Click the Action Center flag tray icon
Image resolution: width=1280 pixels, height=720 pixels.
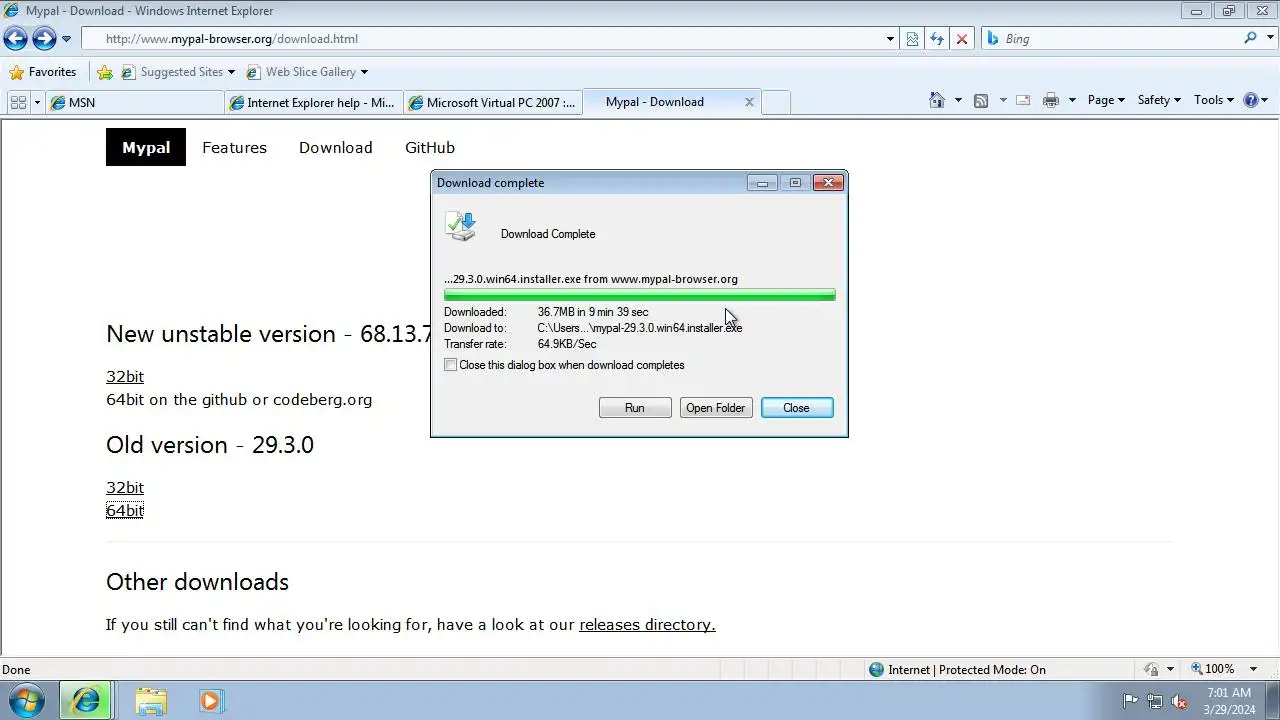pos(1130,701)
